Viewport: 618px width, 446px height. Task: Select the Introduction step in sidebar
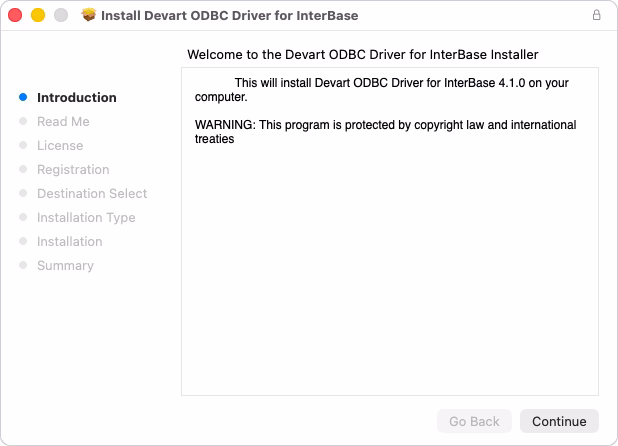(x=76, y=97)
